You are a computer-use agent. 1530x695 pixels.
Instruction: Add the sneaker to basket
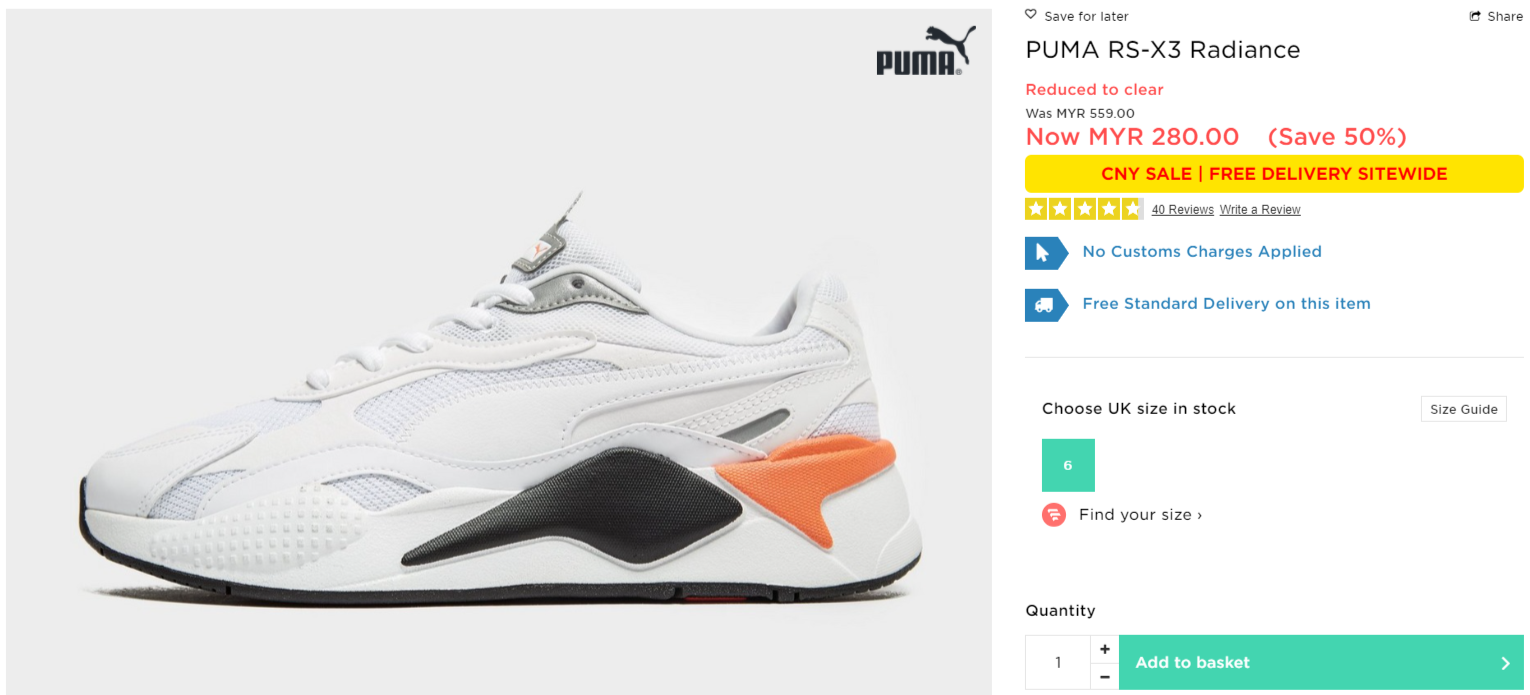1321,662
